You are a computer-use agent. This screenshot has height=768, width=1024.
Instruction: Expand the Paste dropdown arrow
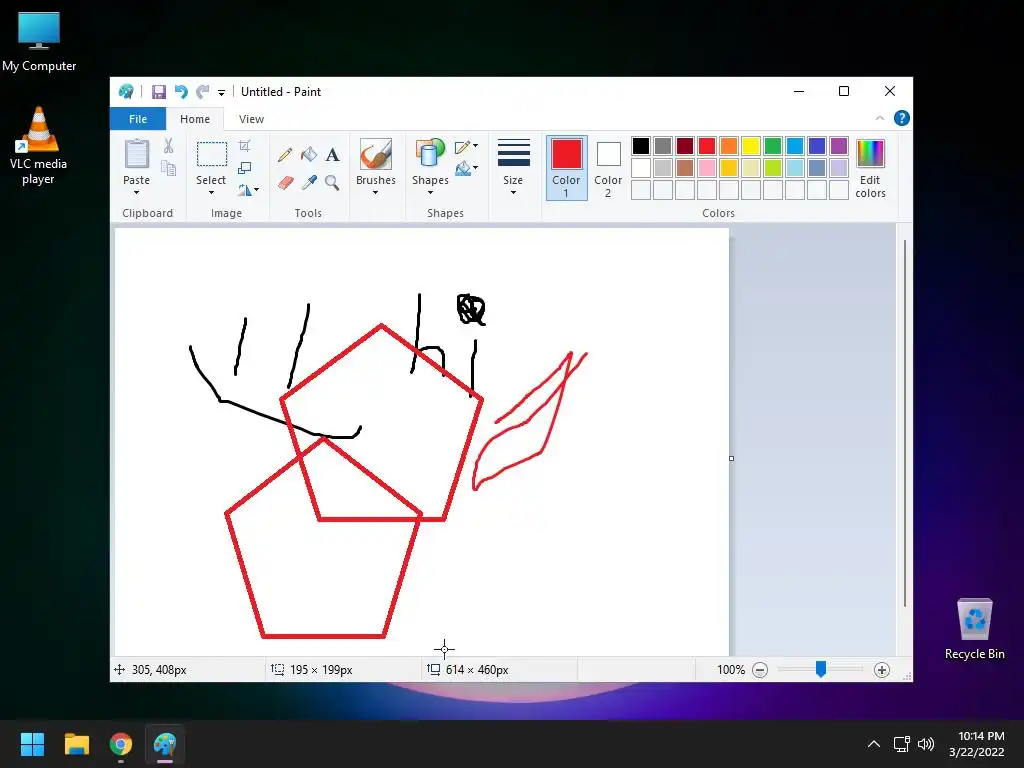(x=136, y=193)
